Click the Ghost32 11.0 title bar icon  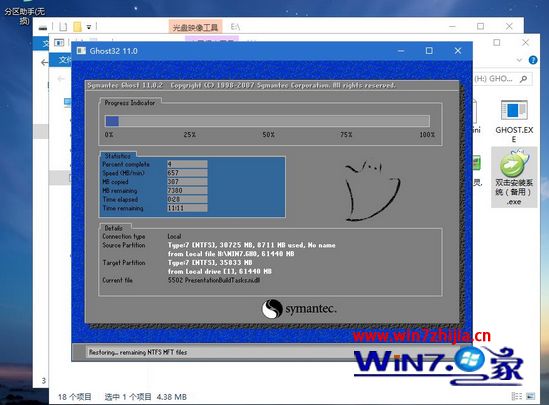click(x=81, y=51)
